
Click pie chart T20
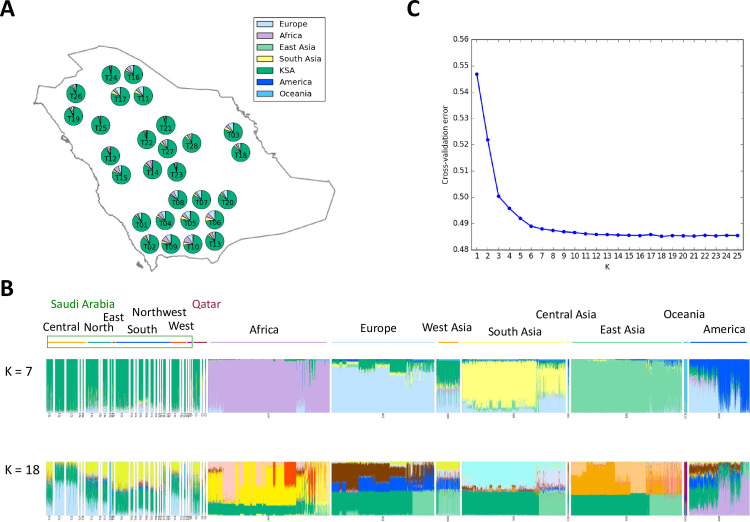point(227,200)
